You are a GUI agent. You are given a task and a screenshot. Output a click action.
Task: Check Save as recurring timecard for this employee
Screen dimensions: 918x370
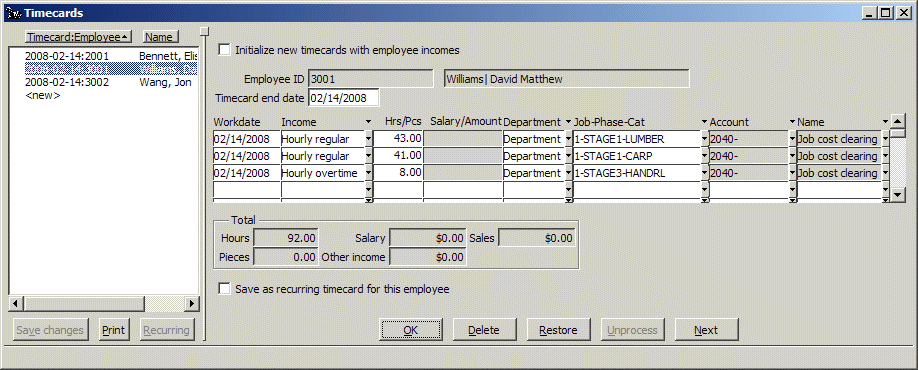(225, 289)
